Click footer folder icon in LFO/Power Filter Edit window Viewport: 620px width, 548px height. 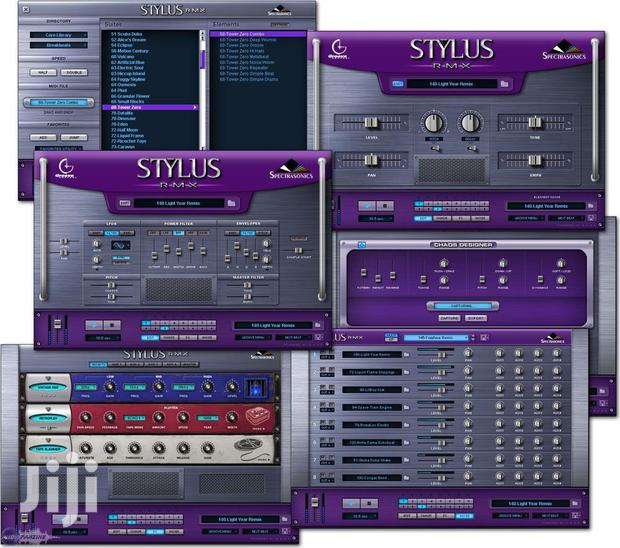point(318,325)
